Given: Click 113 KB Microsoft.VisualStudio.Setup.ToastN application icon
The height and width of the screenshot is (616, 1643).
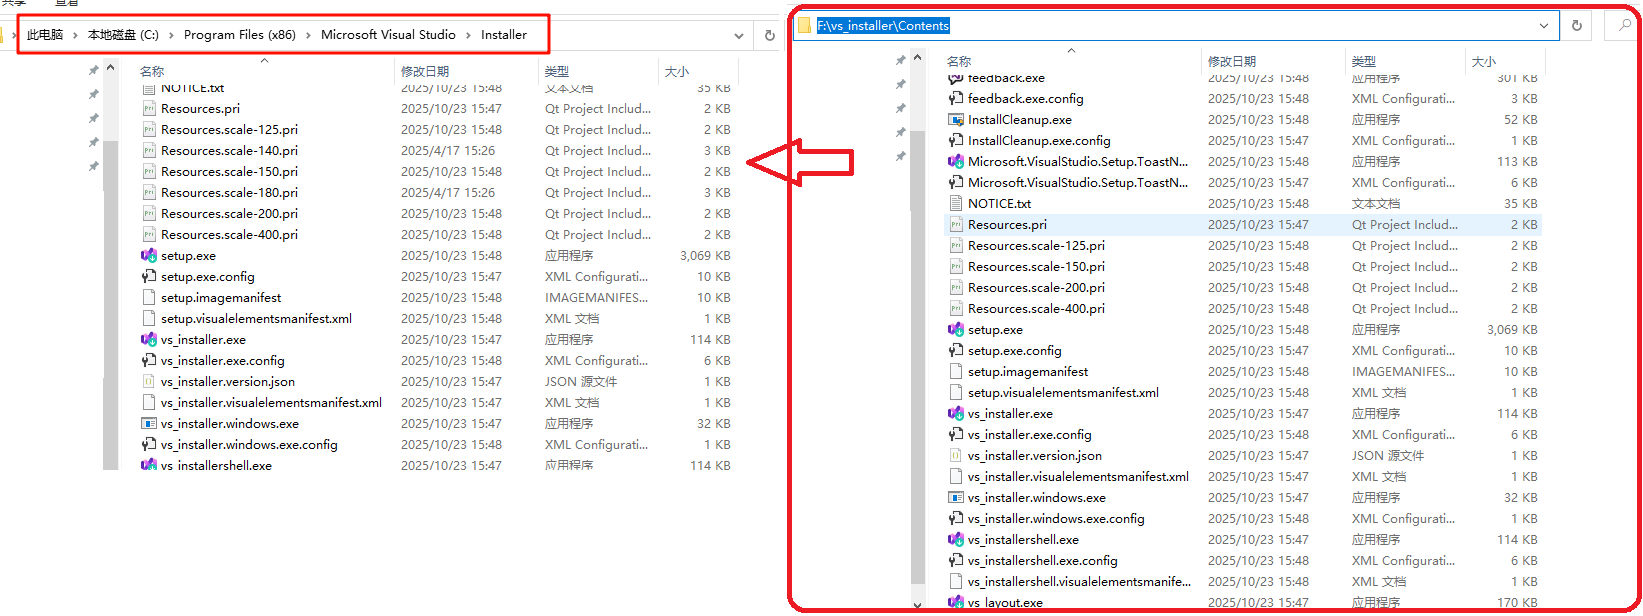Looking at the screenshot, I should 956,162.
